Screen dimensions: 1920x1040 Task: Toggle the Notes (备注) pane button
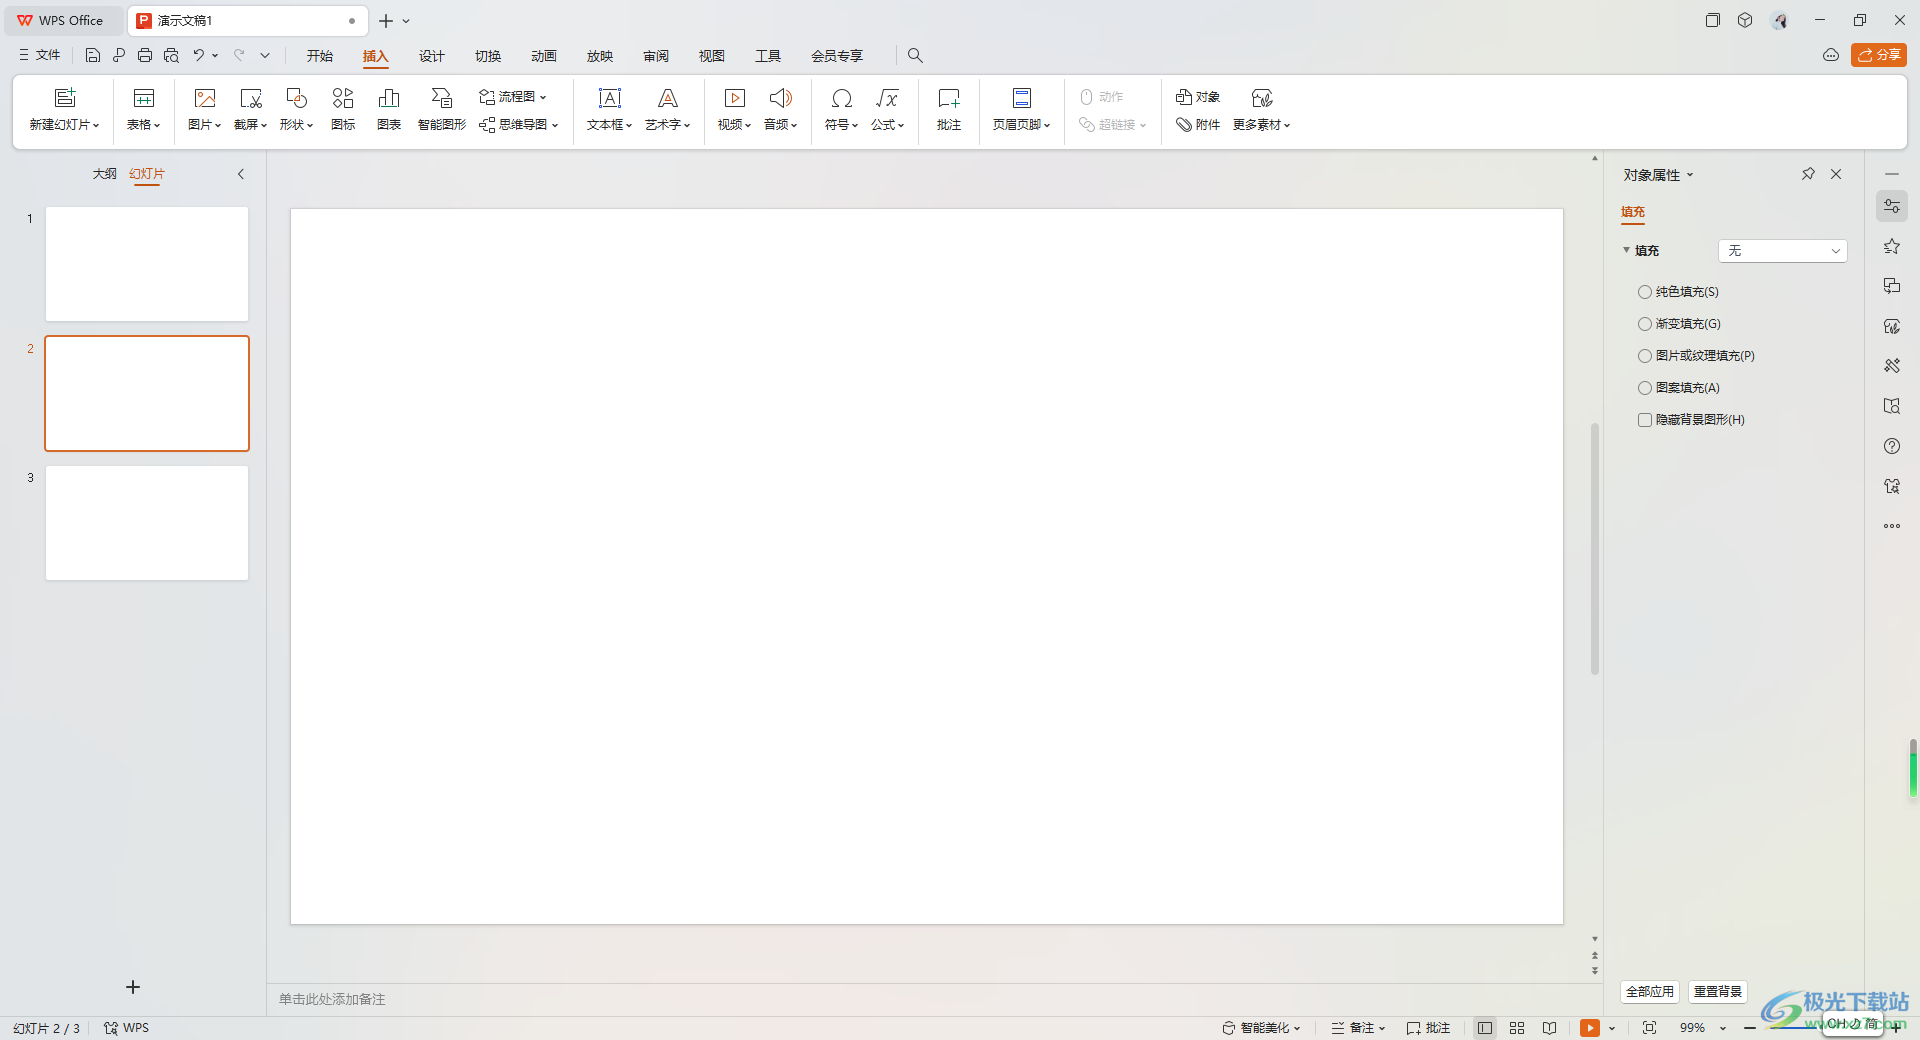(1357, 1028)
